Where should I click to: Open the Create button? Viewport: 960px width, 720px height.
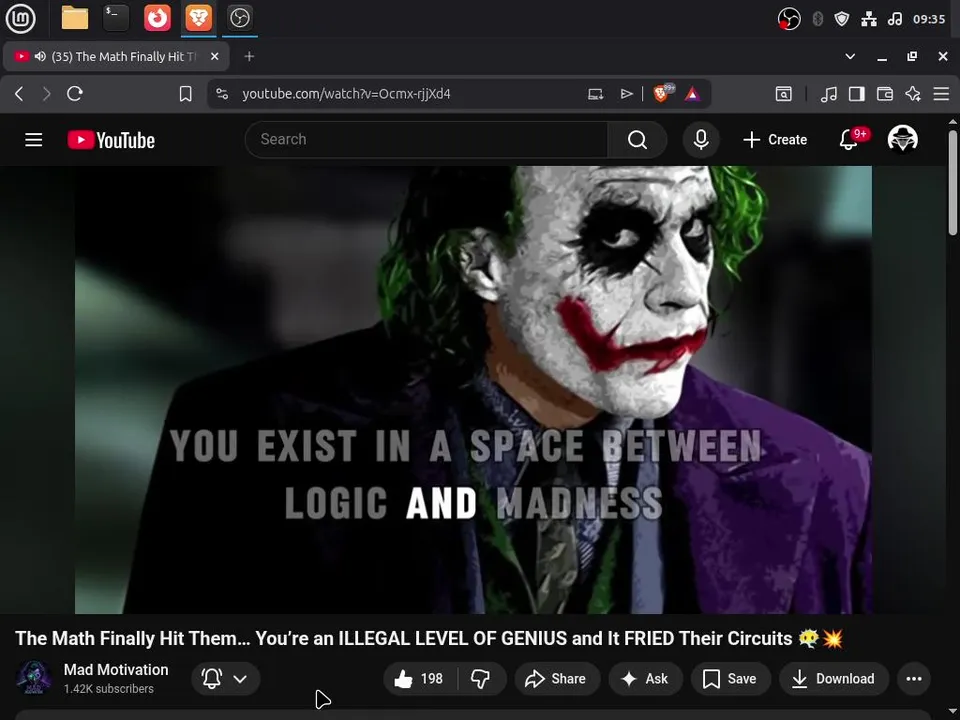pos(775,140)
